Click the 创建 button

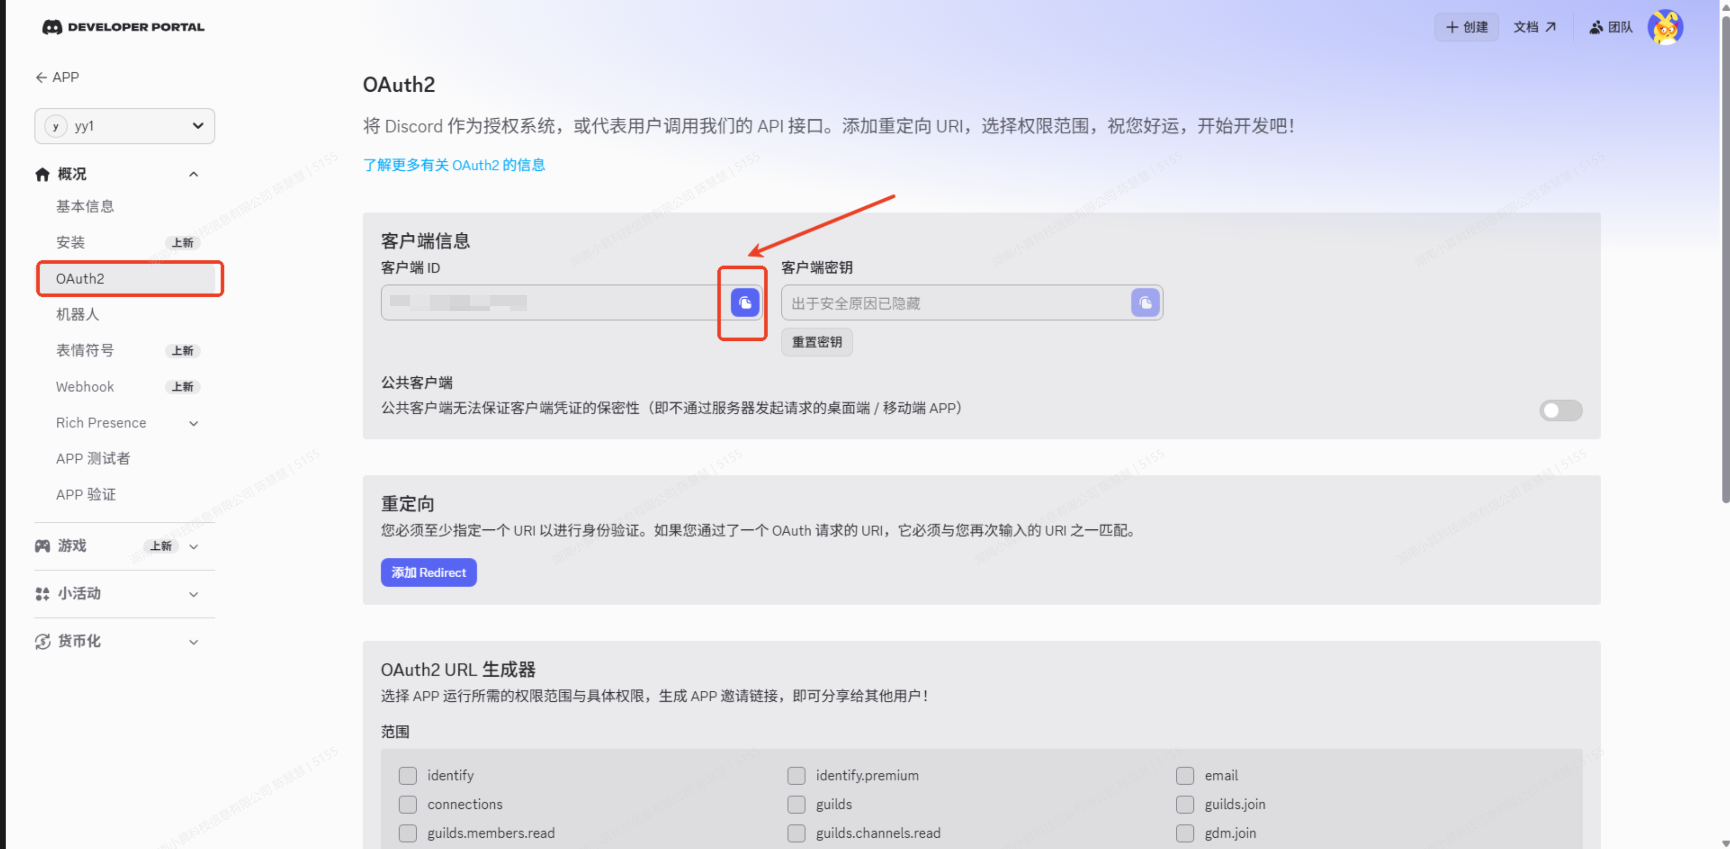pyautogui.click(x=1466, y=27)
